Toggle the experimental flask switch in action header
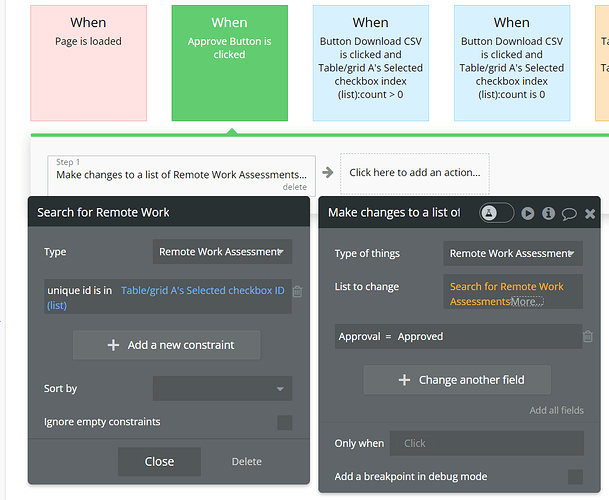Image resolution: width=609 pixels, height=500 pixels. [x=497, y=213]
